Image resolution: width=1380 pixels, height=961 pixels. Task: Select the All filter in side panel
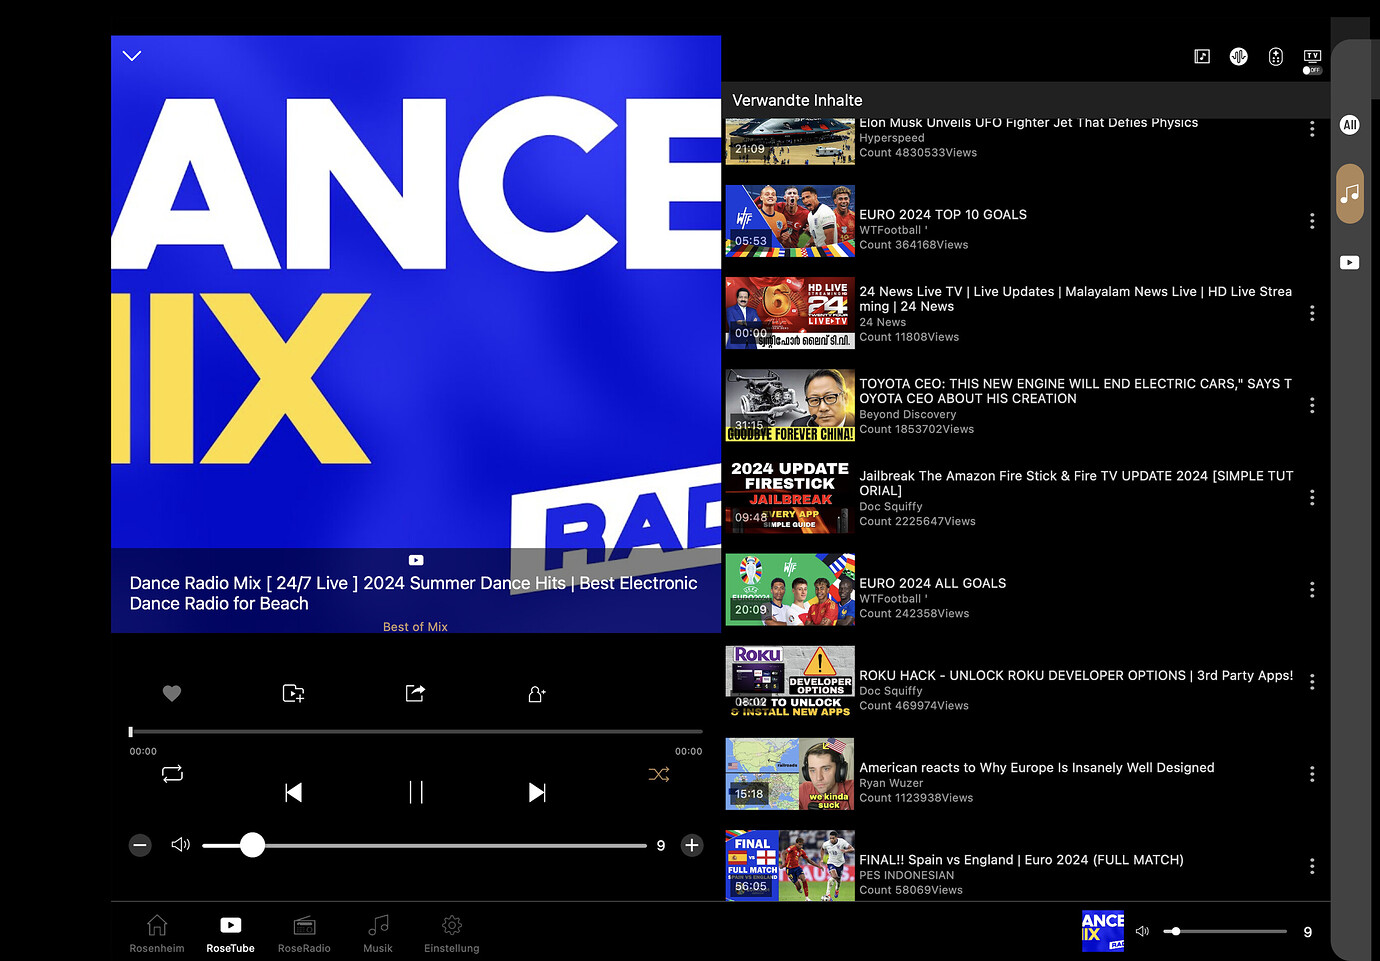1350,125
